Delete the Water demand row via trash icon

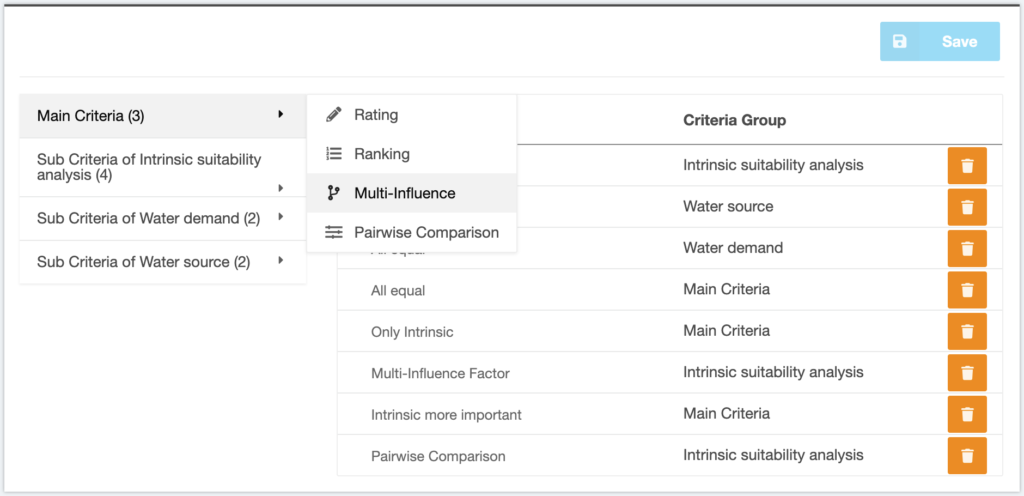click(967, 249)
